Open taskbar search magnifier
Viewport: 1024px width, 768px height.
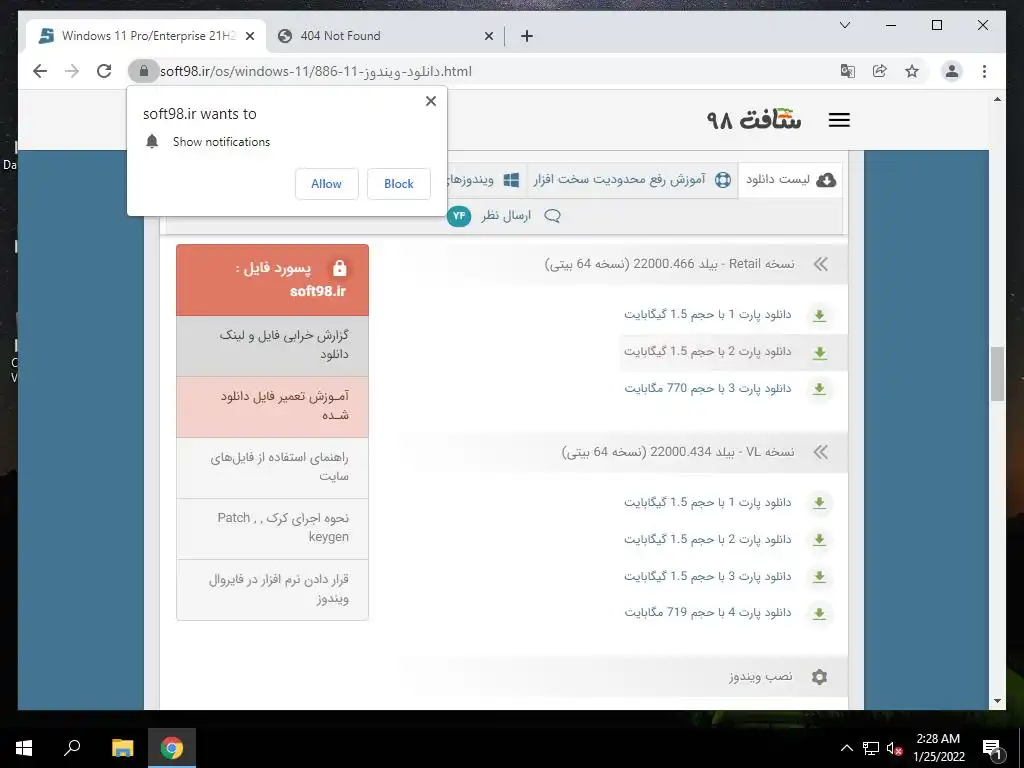point(72,748)
